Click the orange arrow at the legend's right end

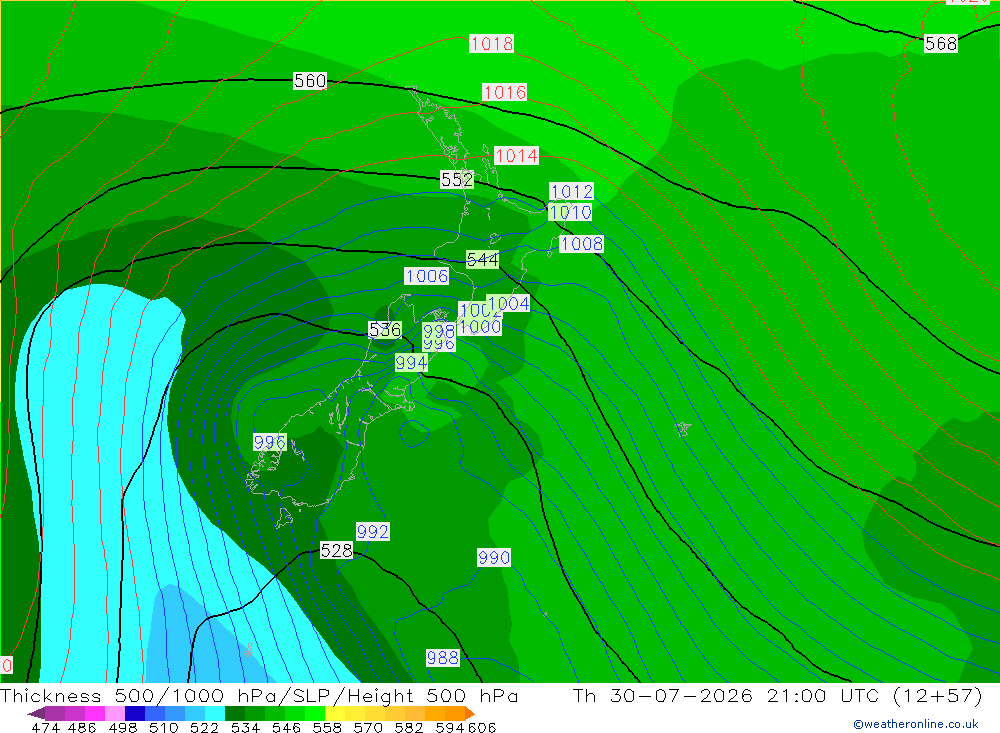point(470,713)
